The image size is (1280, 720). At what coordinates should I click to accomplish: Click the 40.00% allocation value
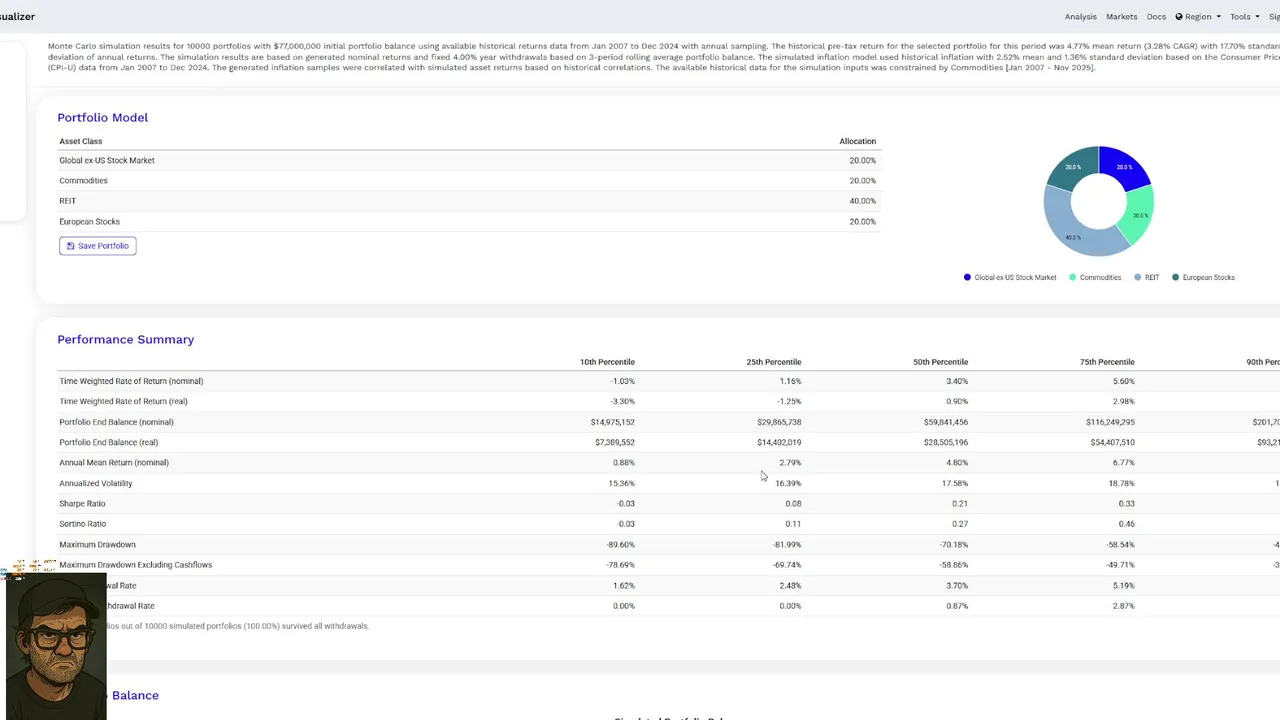coord(862,201)
